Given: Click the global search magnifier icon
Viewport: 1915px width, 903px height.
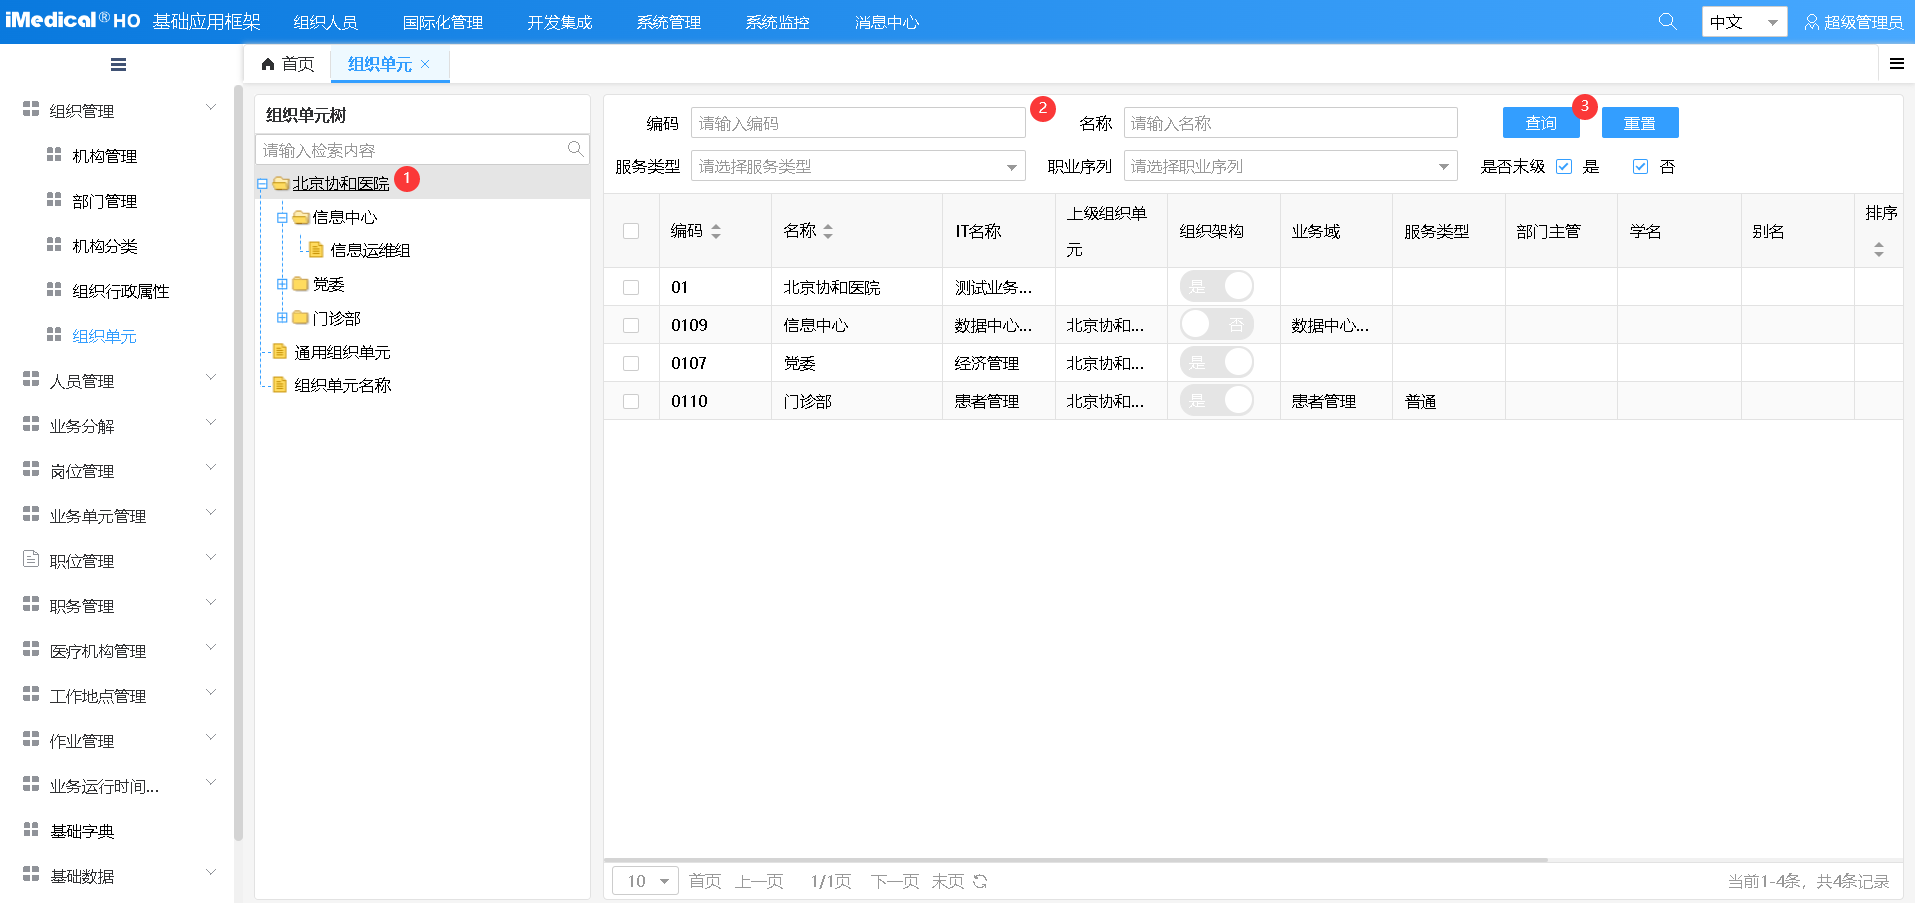Looking at the screenshot, I should pyautogui.click(x=1667, y=21).
